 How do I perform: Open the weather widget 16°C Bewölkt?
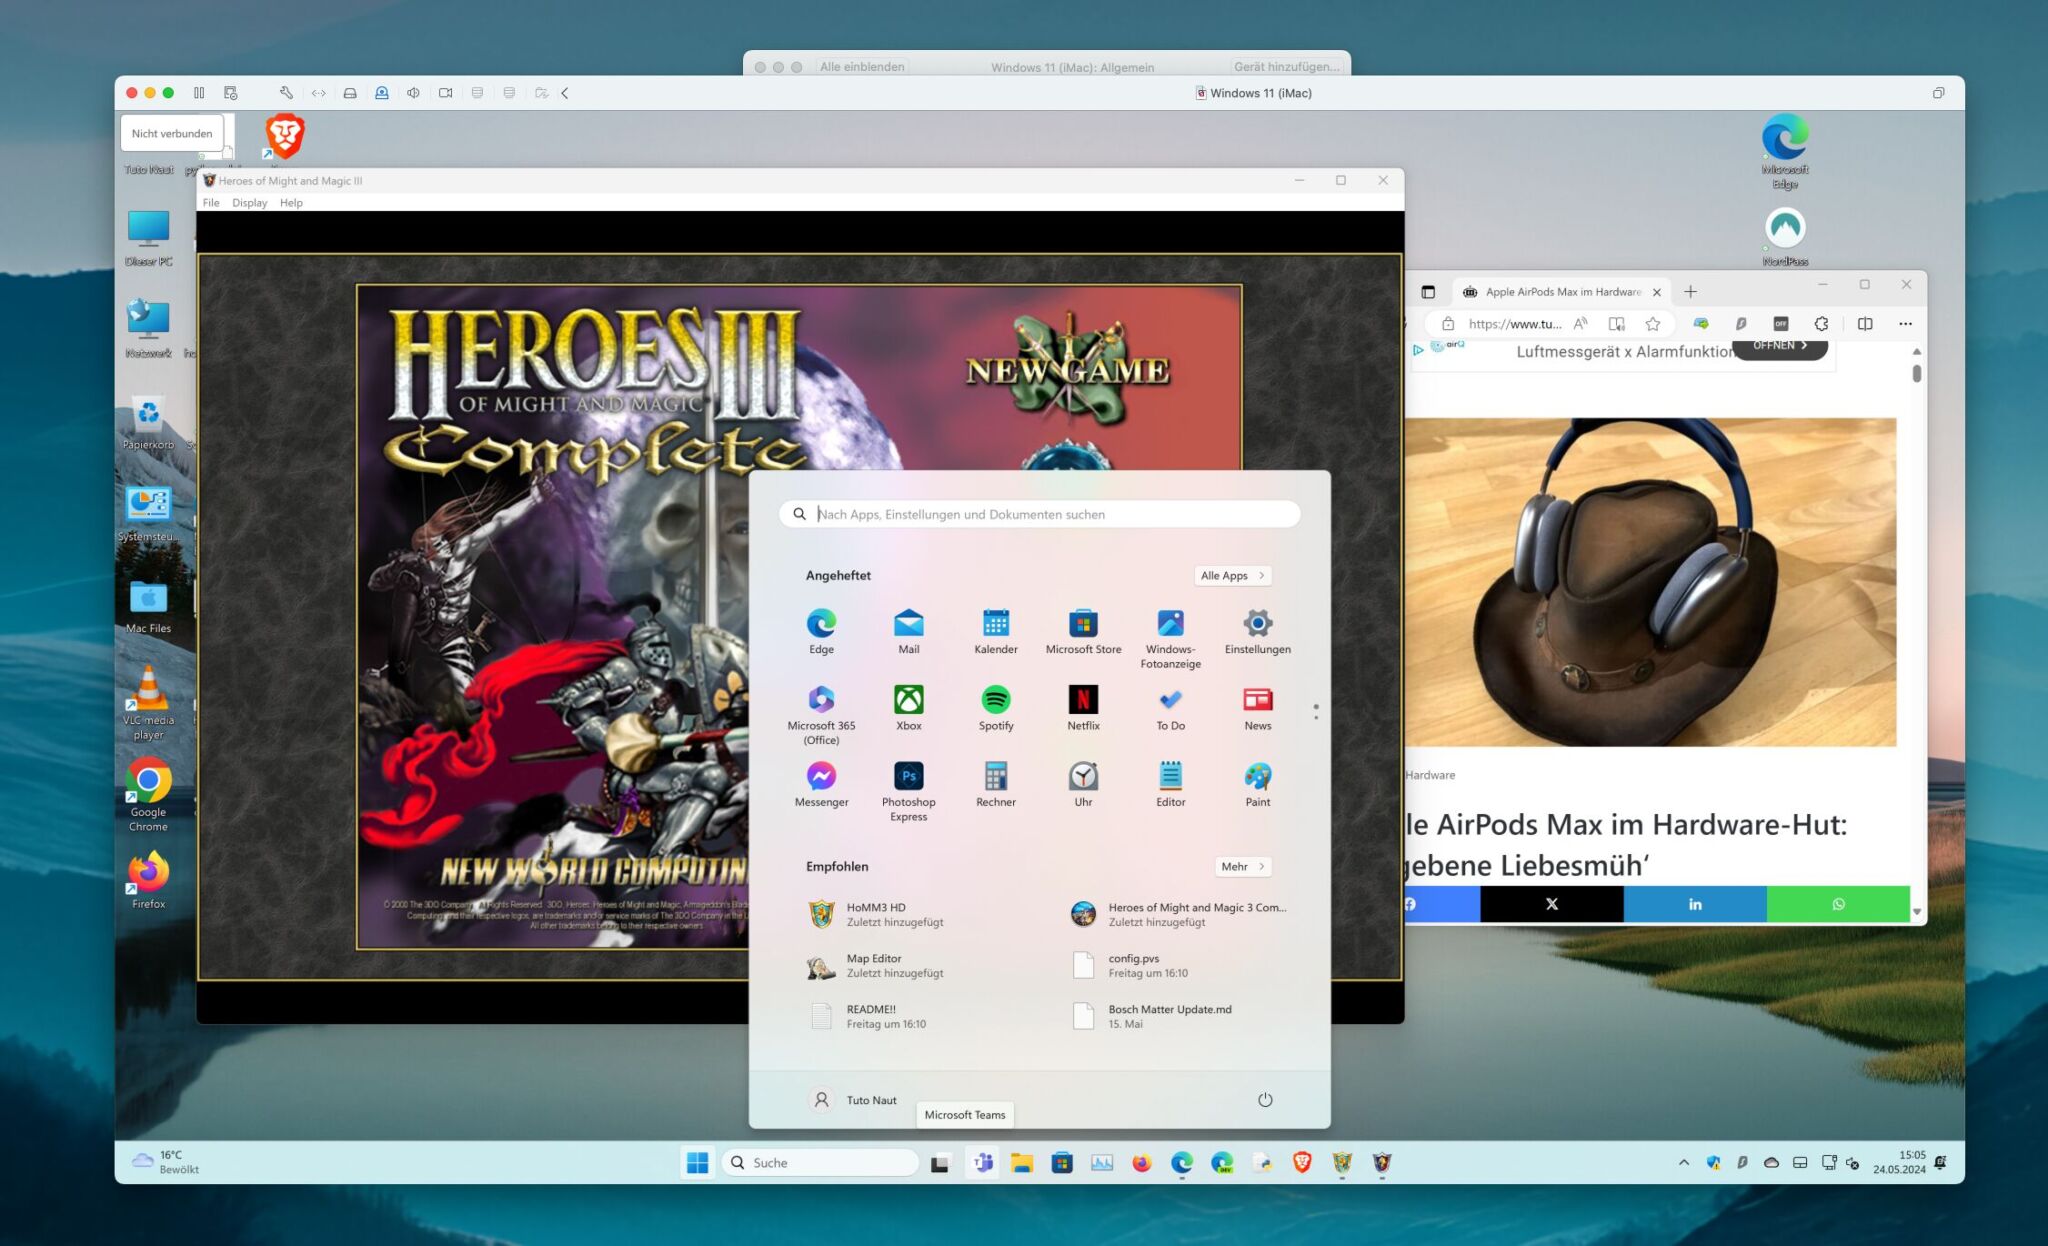click(166, 1162)
